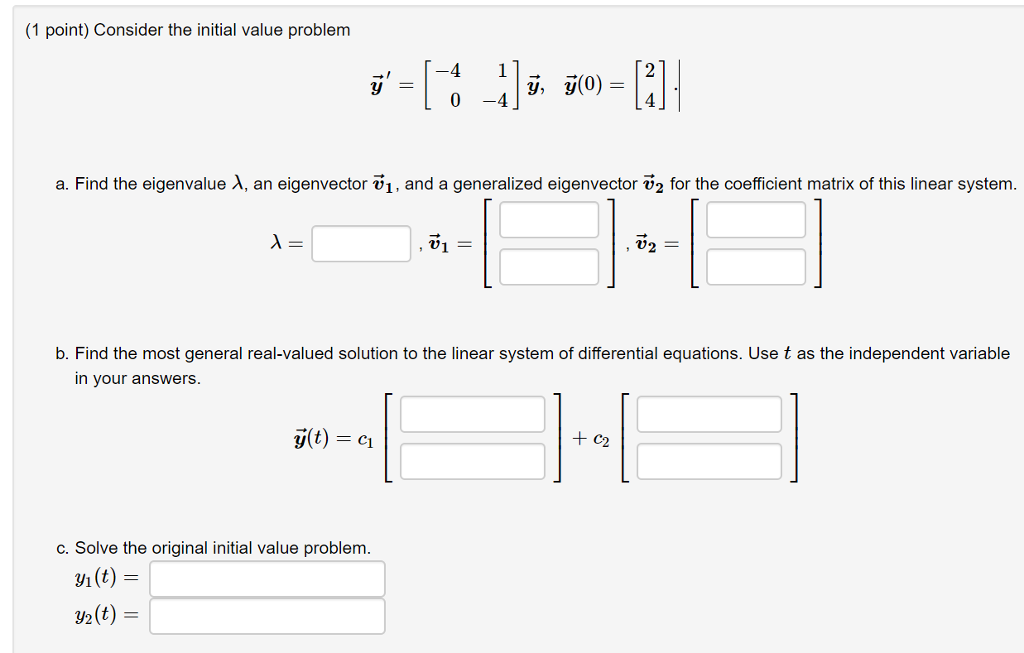1024x653 pixels.
Task: Click the λ eigenvalue input field
Action: [x=360, y=244]
